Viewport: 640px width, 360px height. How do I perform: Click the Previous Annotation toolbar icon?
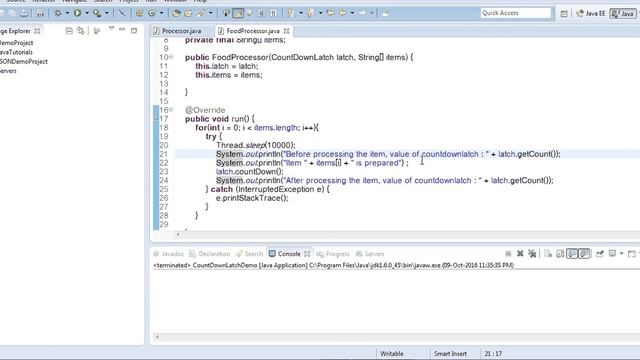[311, 13]
